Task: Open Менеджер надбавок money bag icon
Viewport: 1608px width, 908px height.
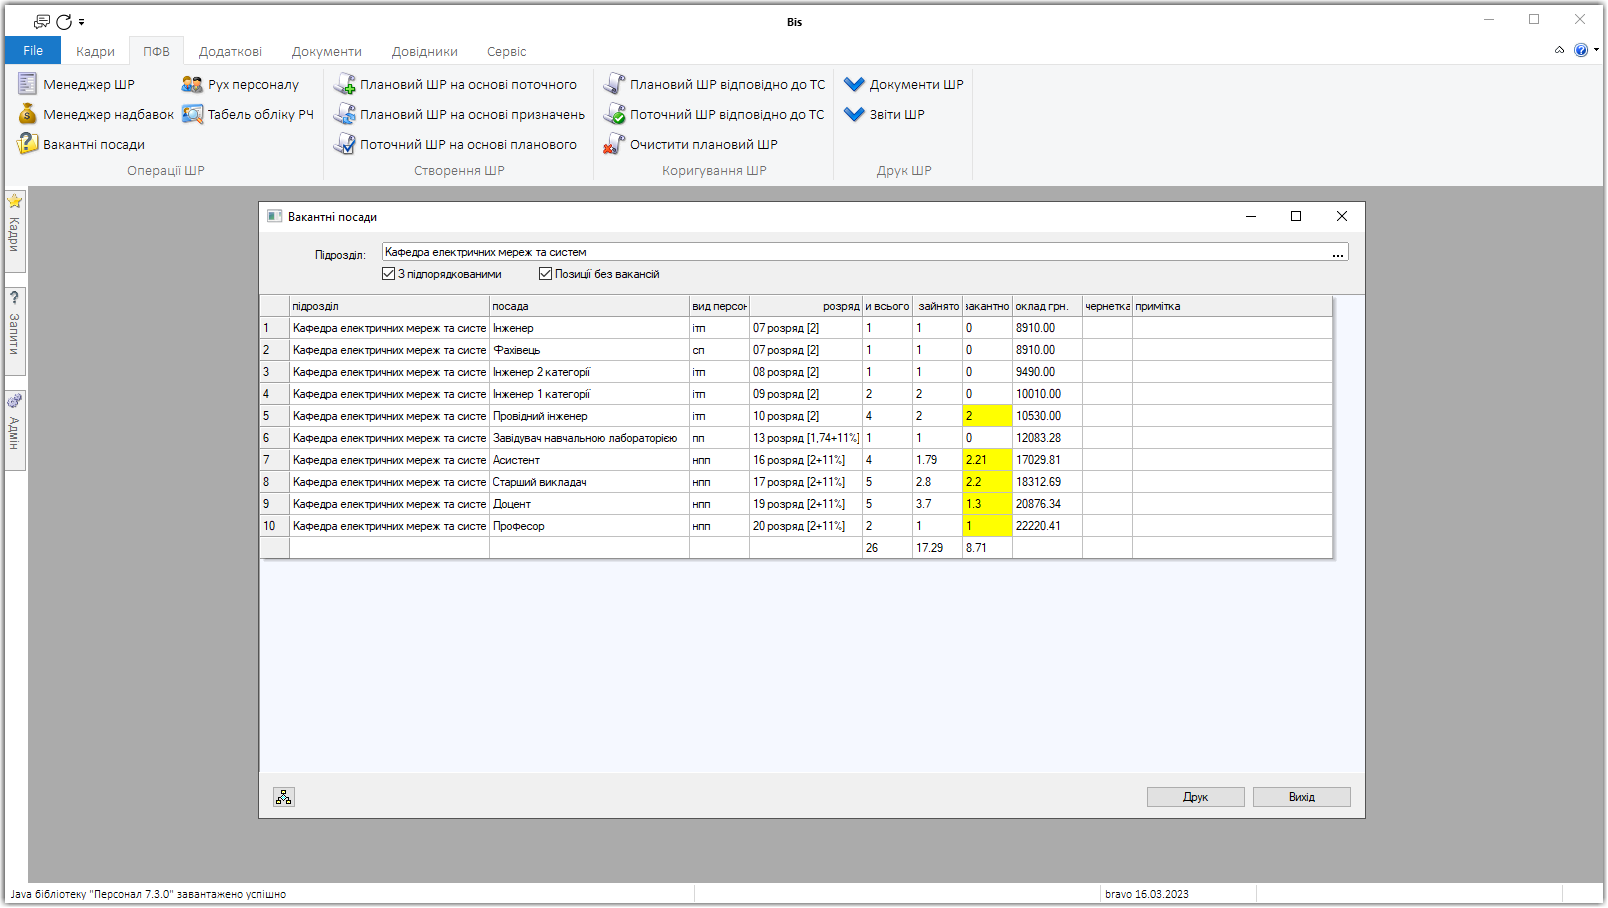Action: [28, 114]
